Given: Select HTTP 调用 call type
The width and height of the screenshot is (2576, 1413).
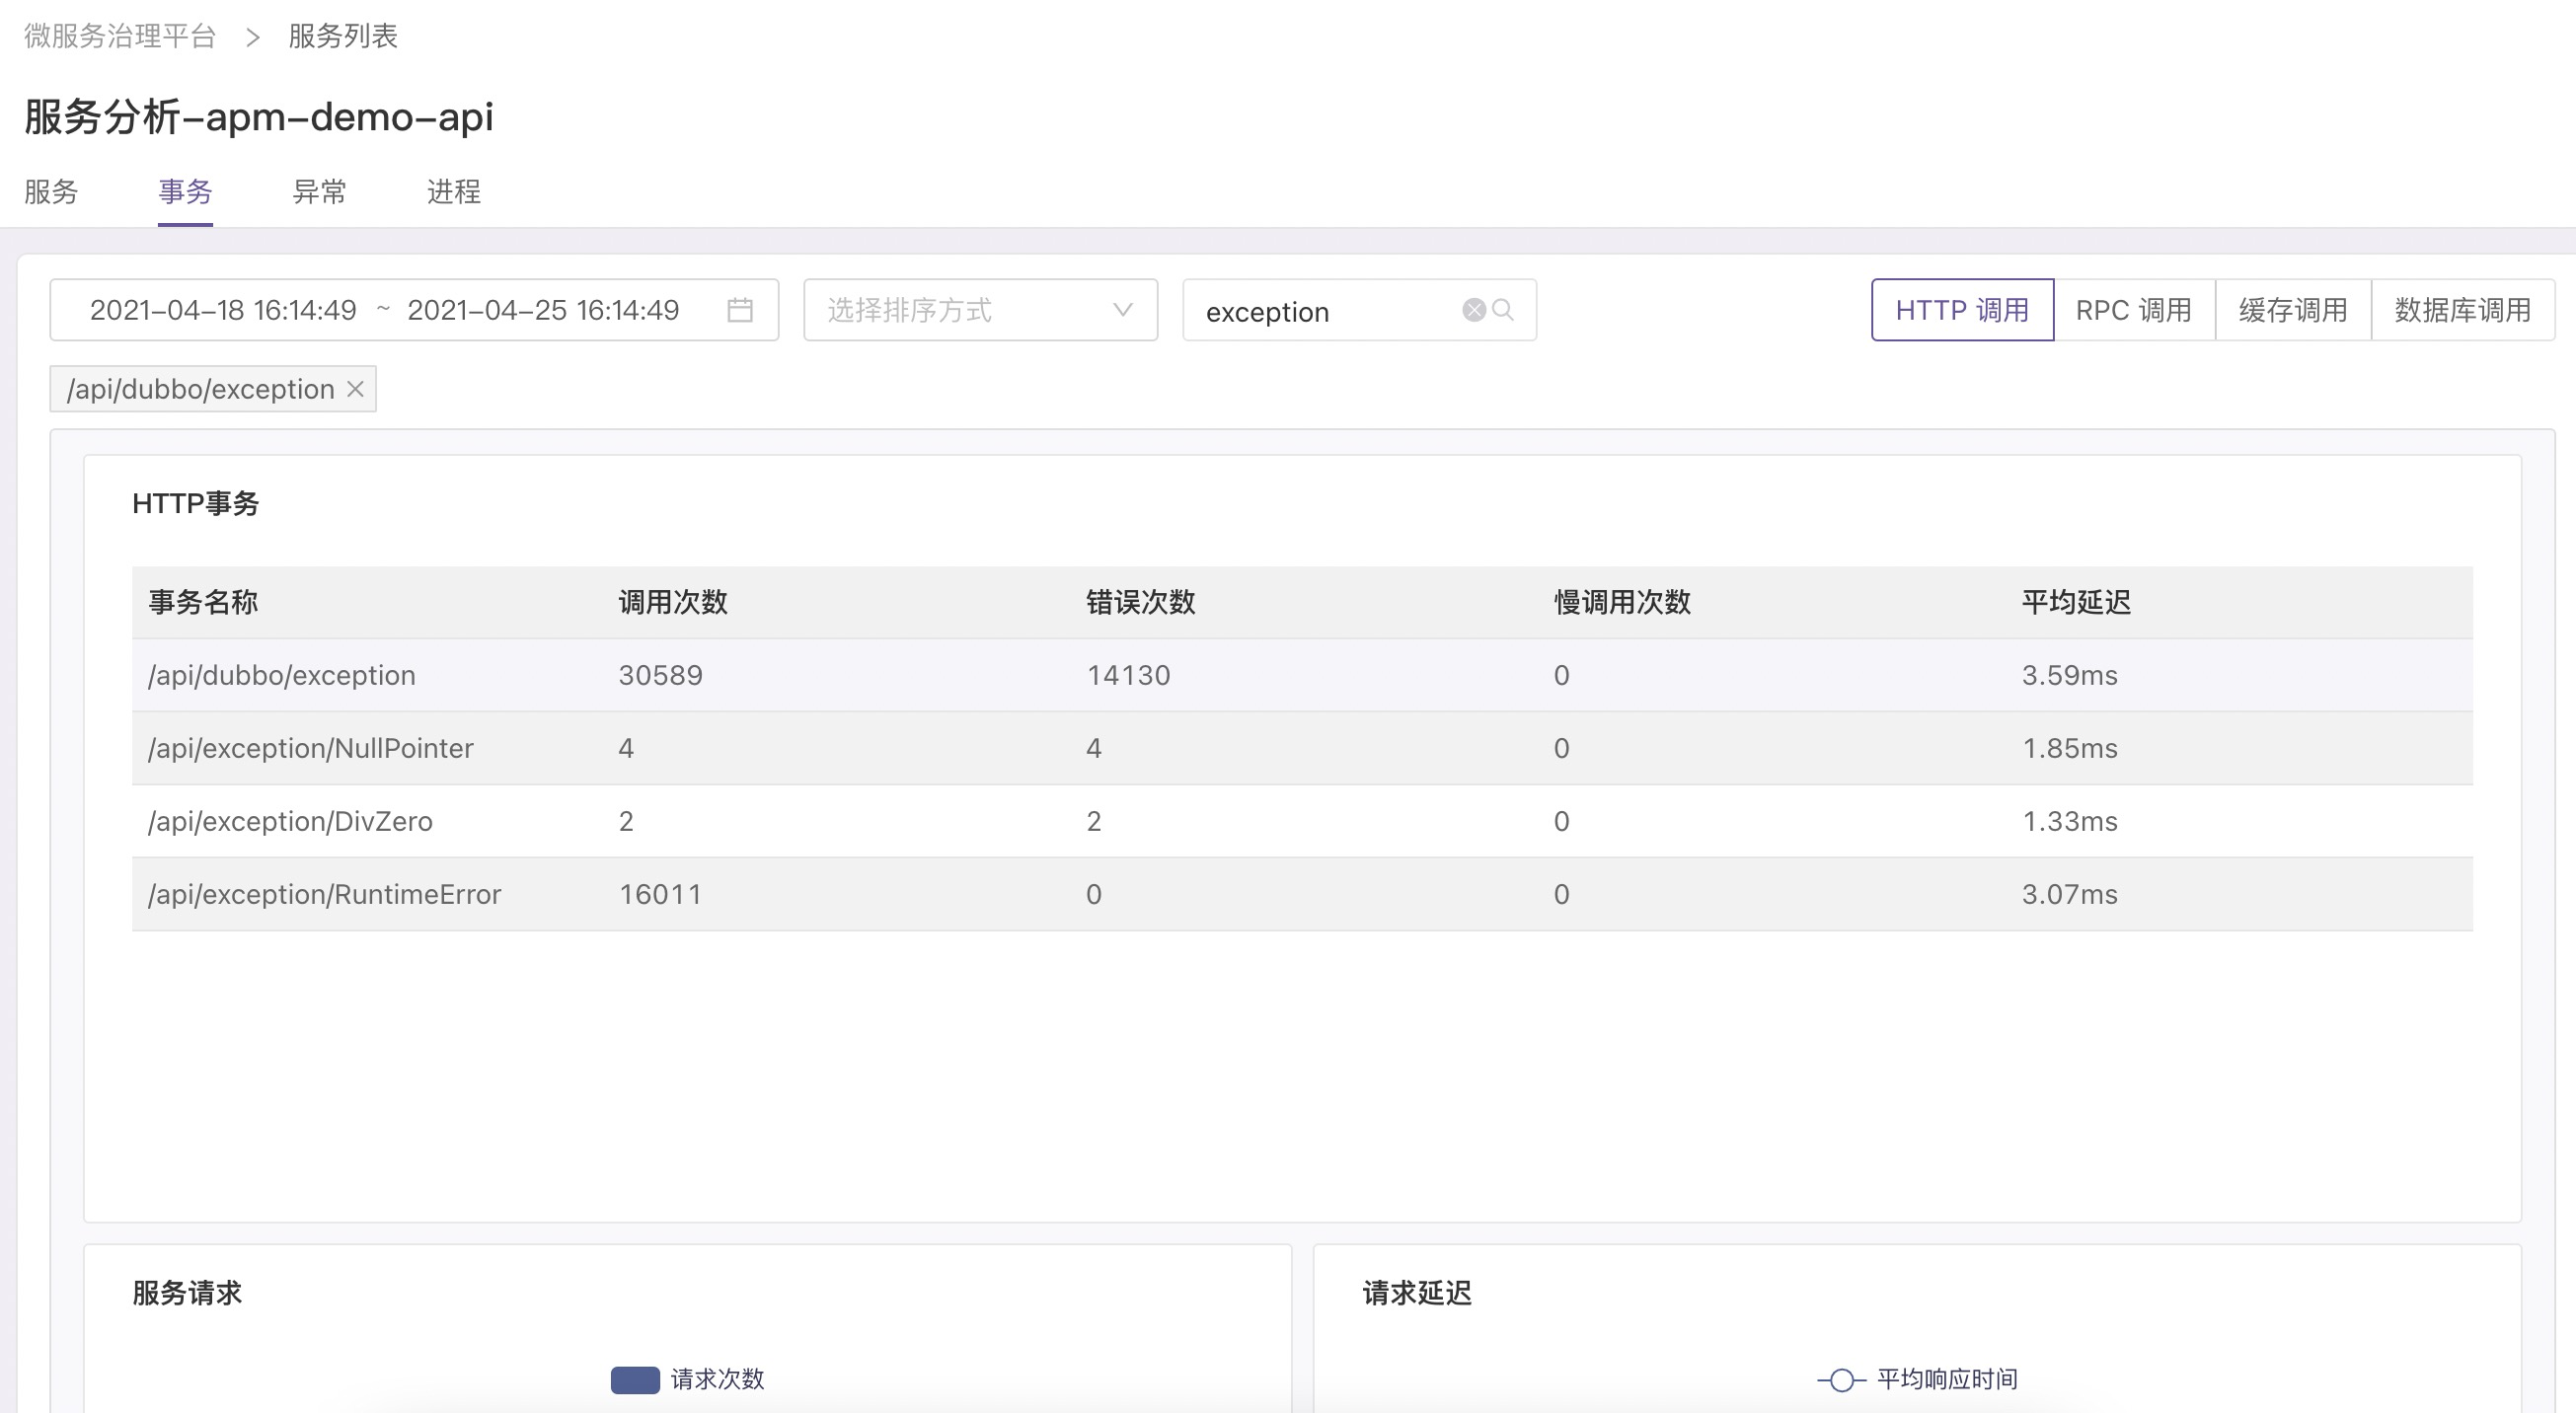Looking at the screenshot, I should [x=1962, y=310].
